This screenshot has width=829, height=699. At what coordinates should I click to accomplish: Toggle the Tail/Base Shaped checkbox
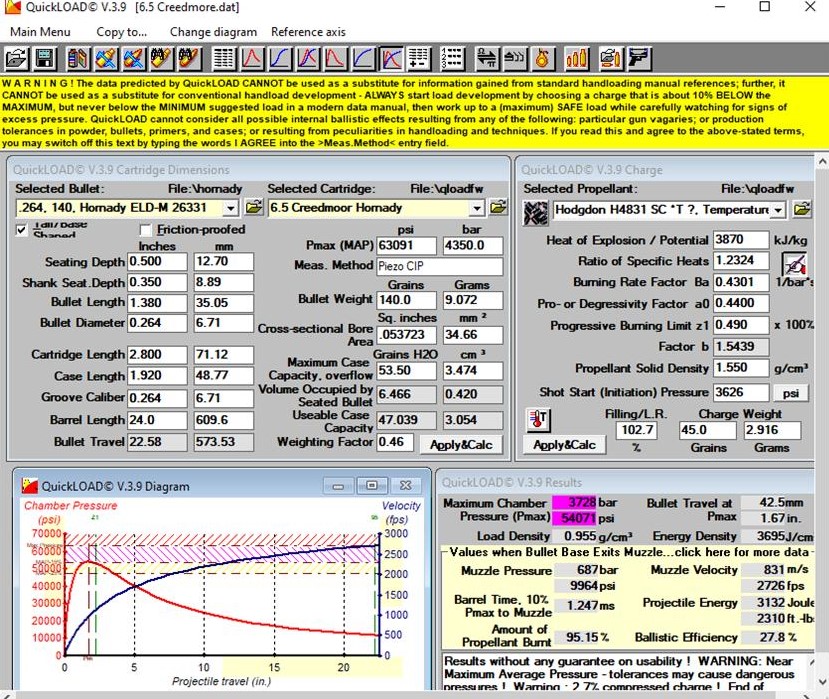[21, 230]
